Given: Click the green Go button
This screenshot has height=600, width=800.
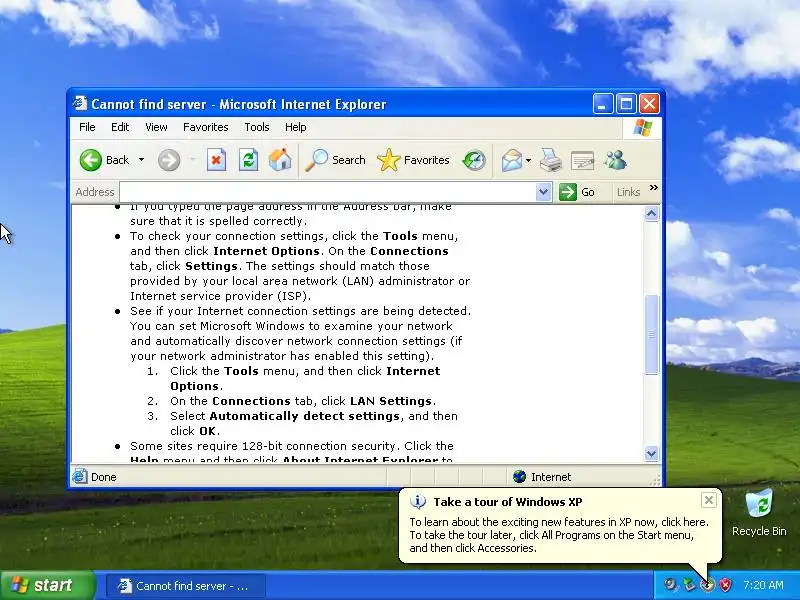Looking at the screenshot, I should point(578,192).
